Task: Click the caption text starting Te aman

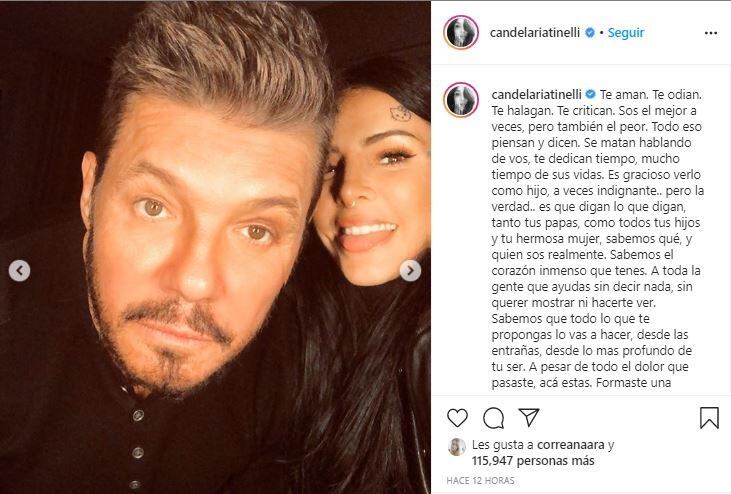Action: pos(598,239)
